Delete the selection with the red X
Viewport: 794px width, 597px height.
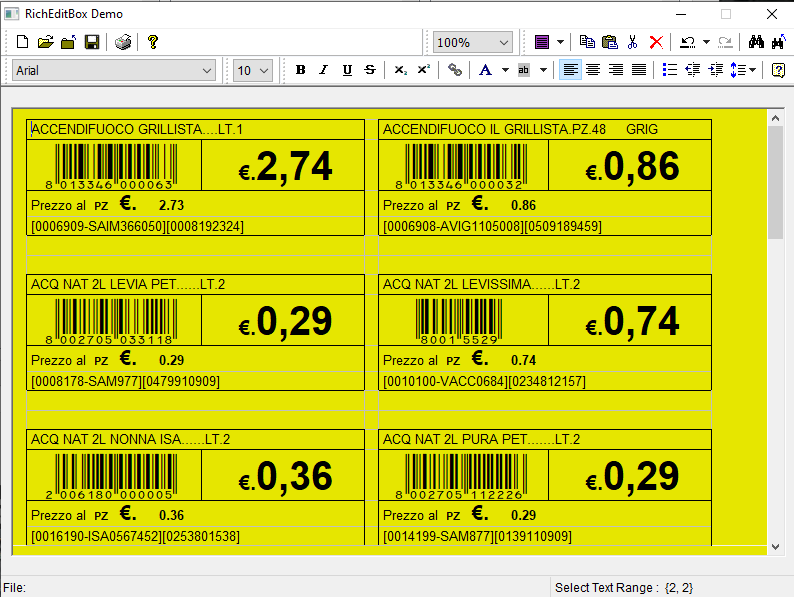(656, 42)
